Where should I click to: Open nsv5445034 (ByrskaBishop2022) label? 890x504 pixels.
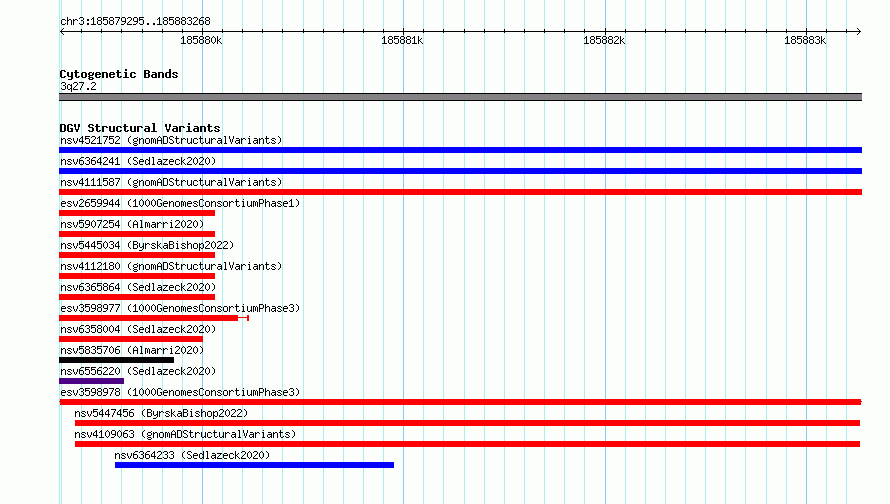pos(147,245)
